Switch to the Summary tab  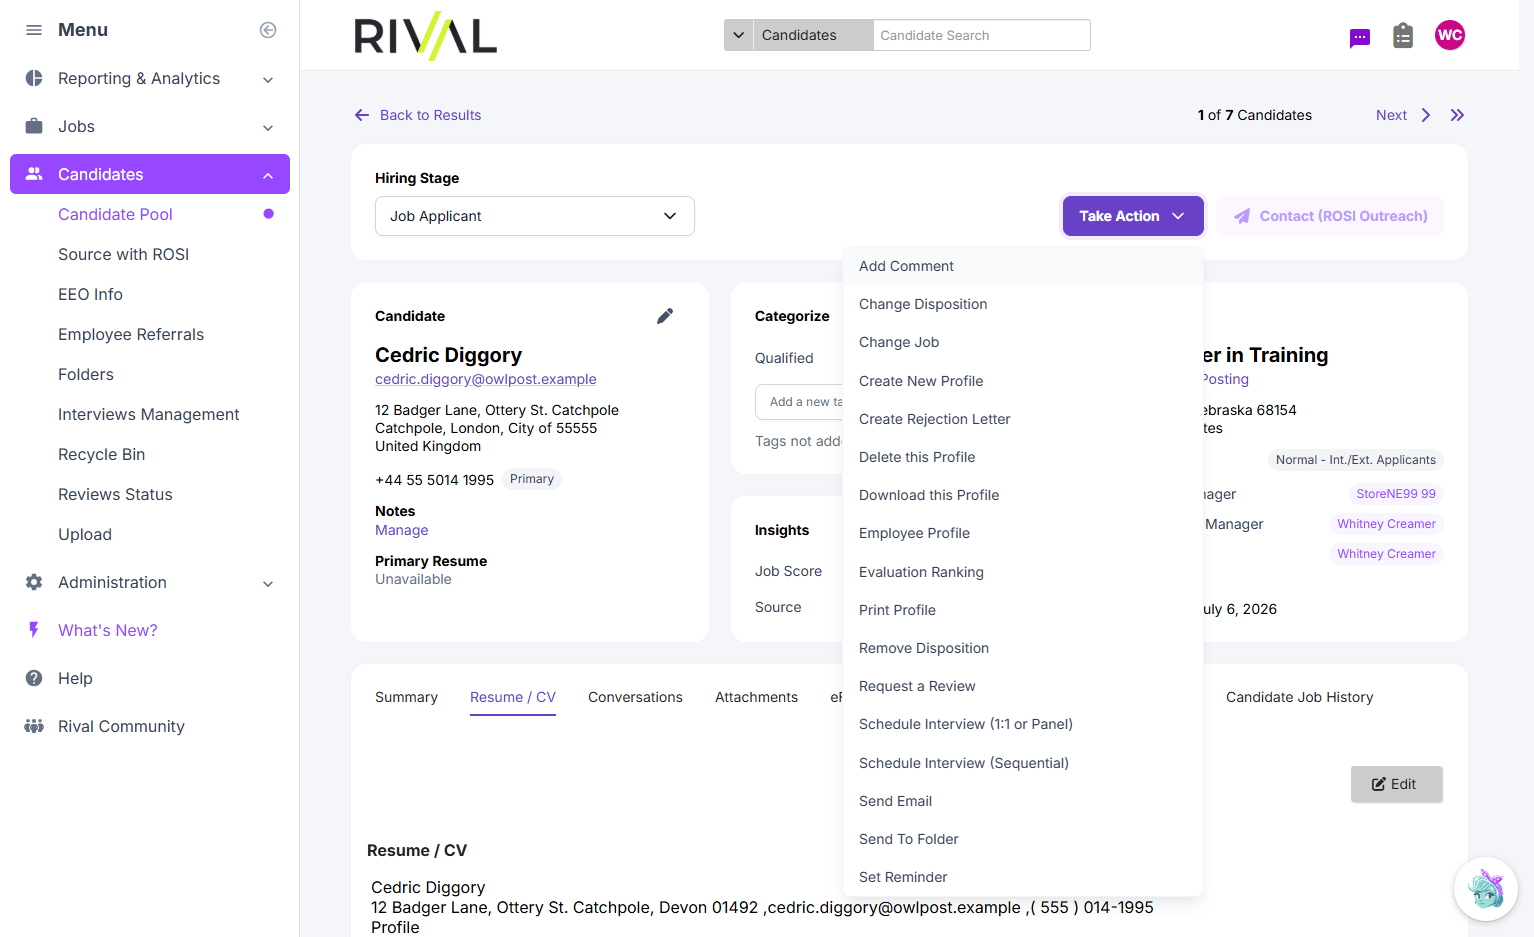click(x=406, y=697)
